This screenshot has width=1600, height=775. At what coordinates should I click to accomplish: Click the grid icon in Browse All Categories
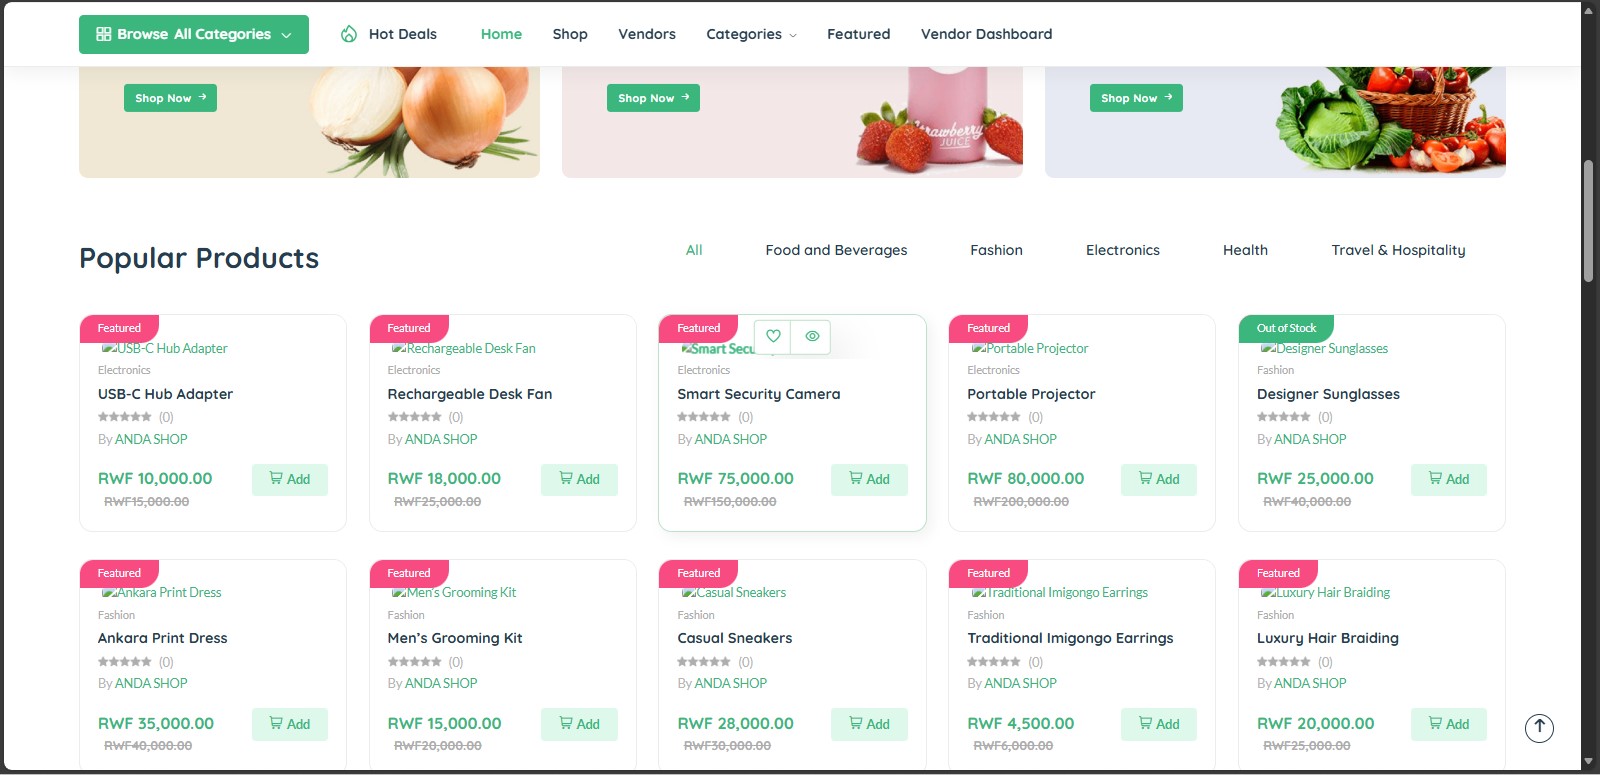[x=103, y=34]
